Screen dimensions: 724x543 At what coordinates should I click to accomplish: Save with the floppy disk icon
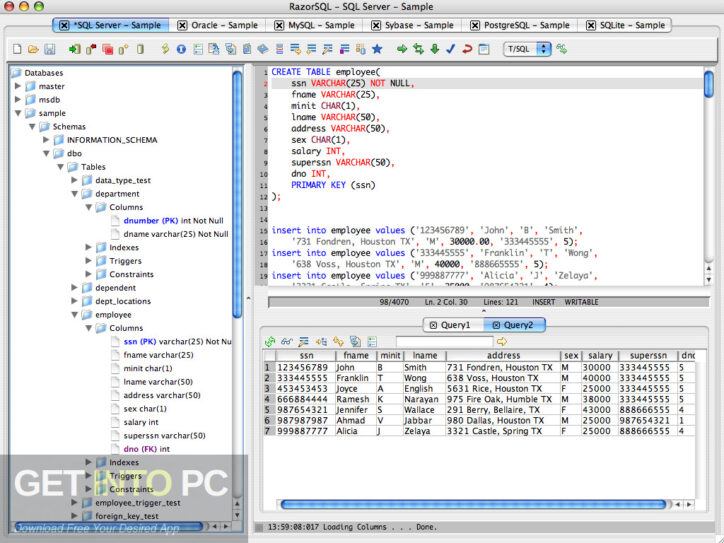tap(49, 49)
